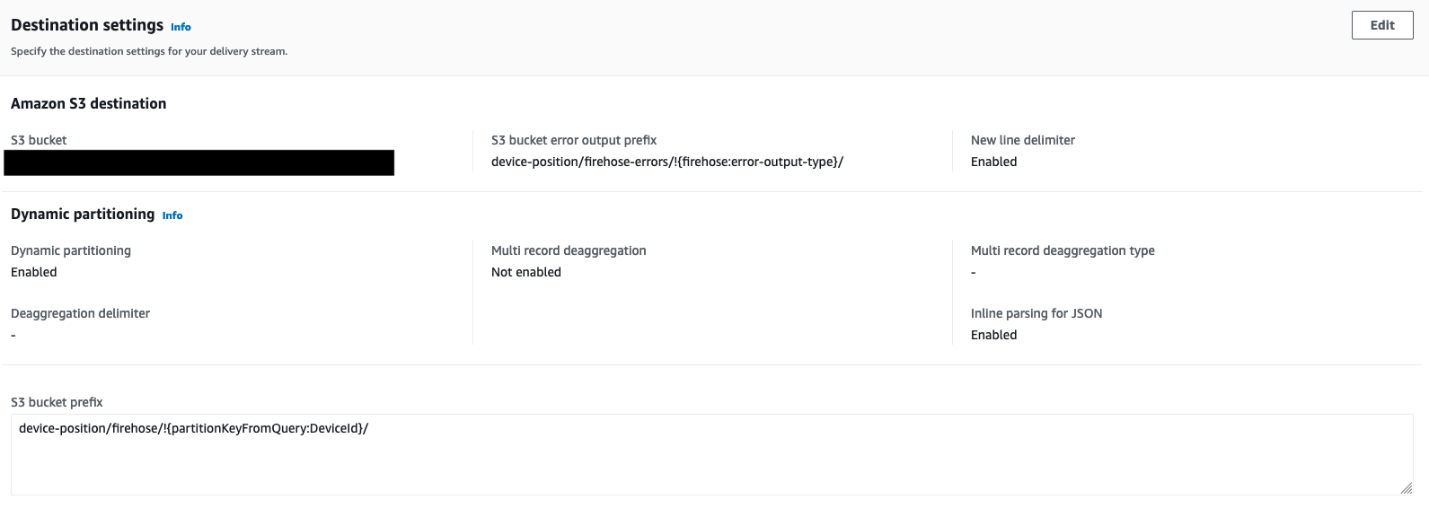Click the 'Amazon S3 destination' heading
Image resolution: width=1429 pixels, height=517 pixels.
tap(88, 103)
